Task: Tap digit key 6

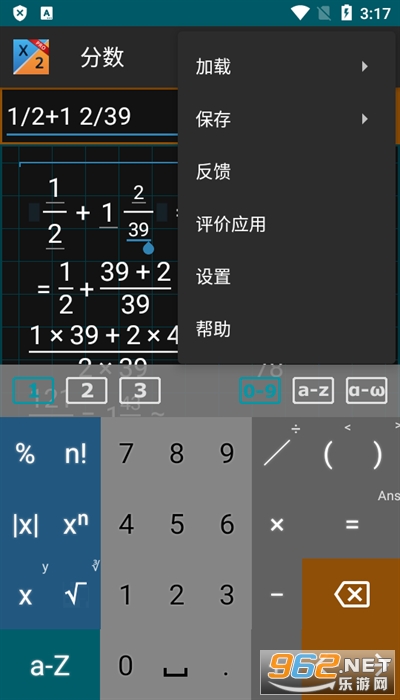Action: point(227,525)
